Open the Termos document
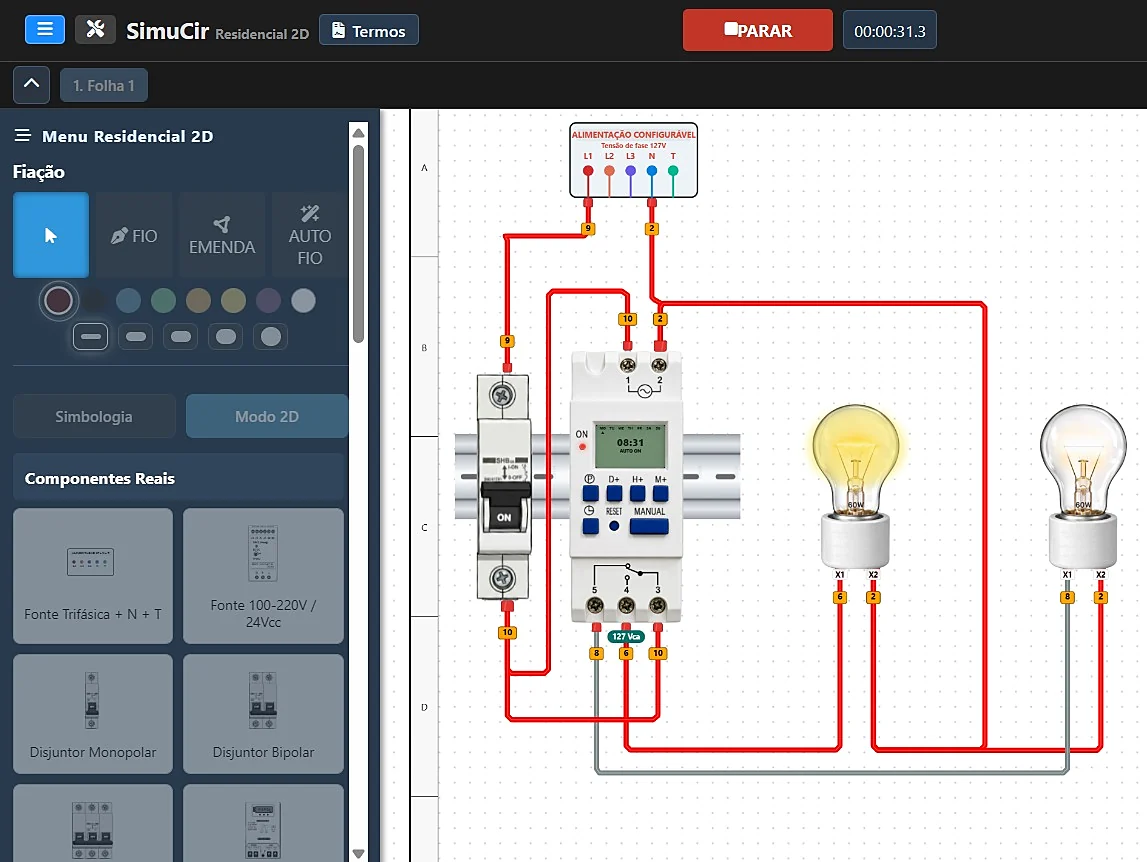The image size is (1147, 862). coord(369,31)
